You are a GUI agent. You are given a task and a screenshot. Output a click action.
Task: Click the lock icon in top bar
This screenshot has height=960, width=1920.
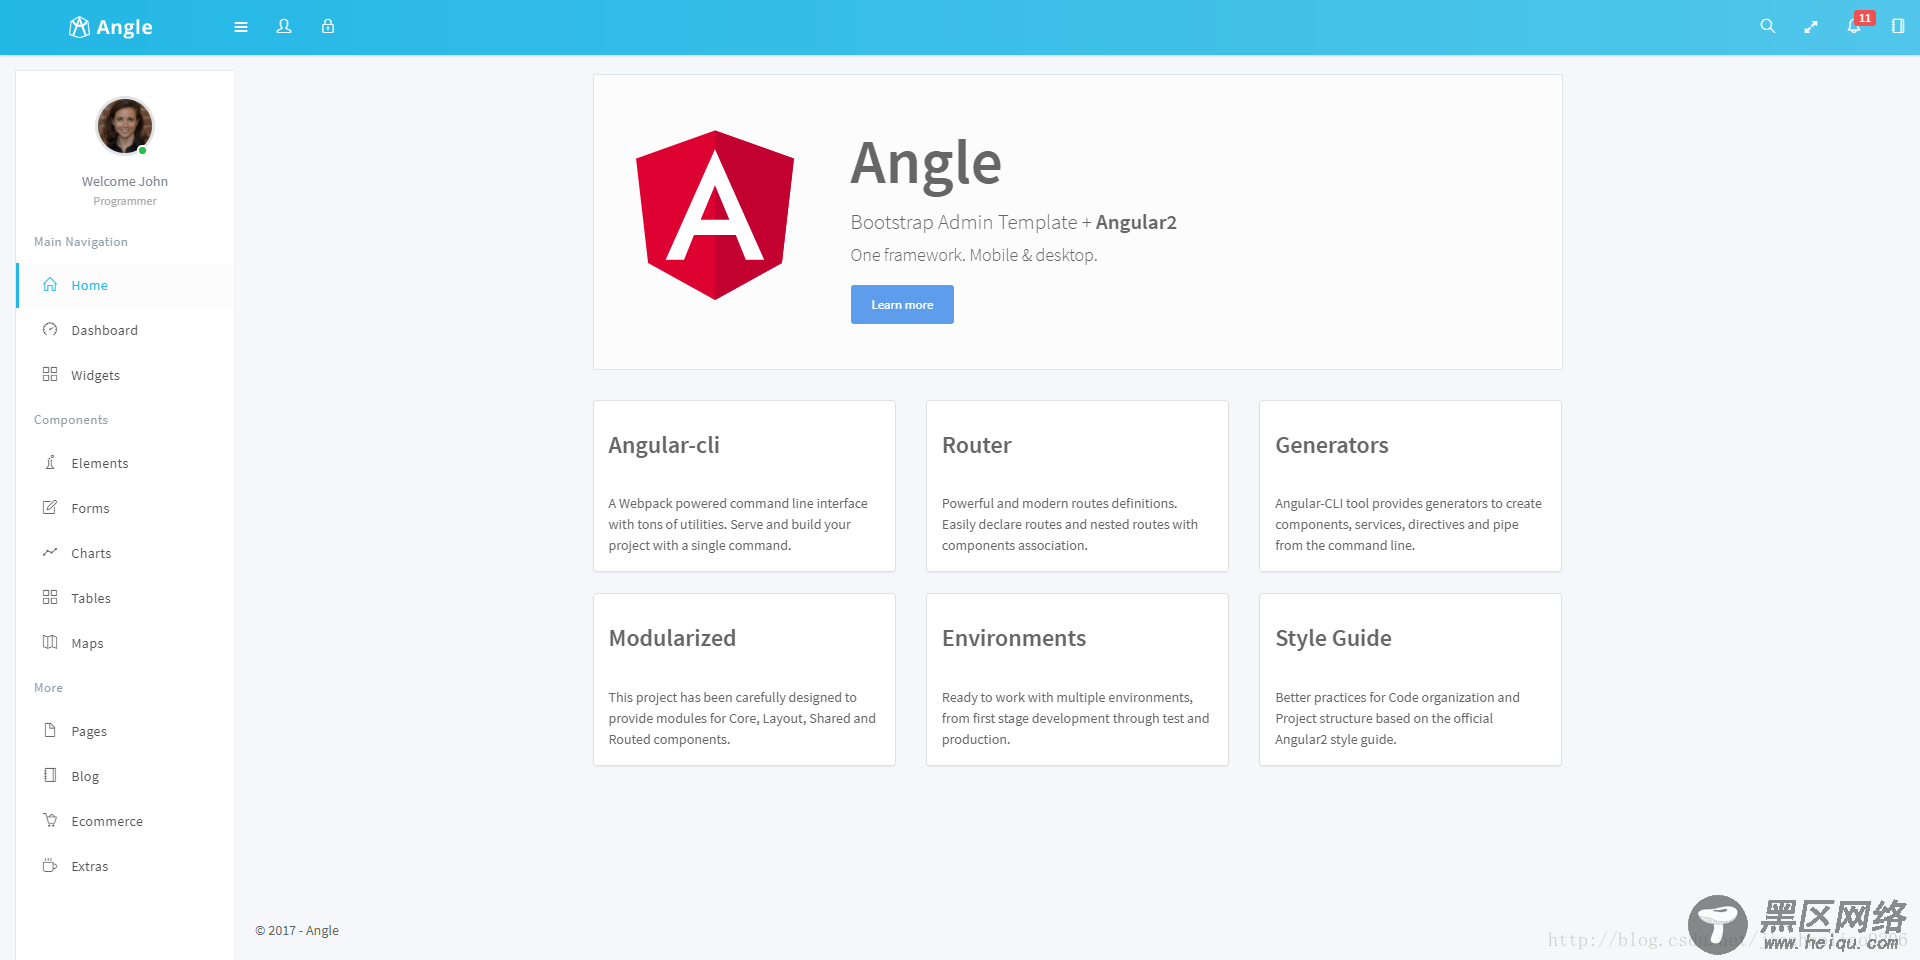[328, 26]
